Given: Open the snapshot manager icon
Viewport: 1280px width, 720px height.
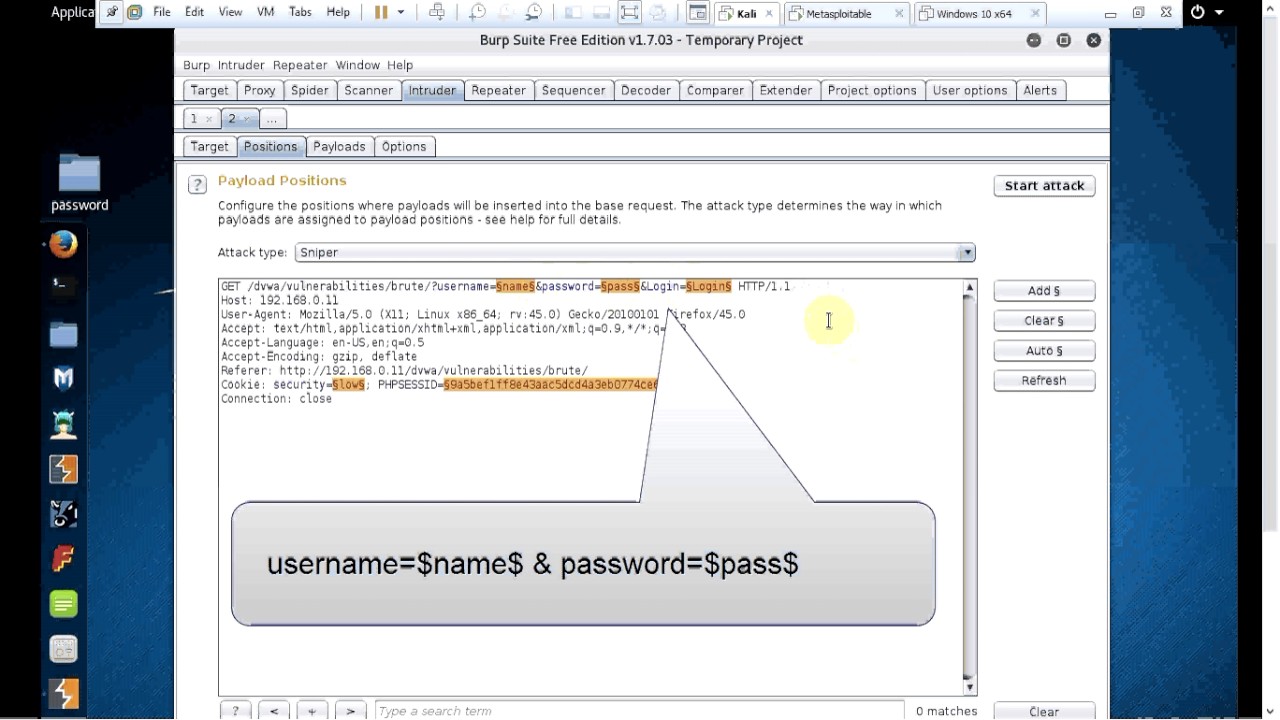Looking at the screenshot, I should [534, 12].
